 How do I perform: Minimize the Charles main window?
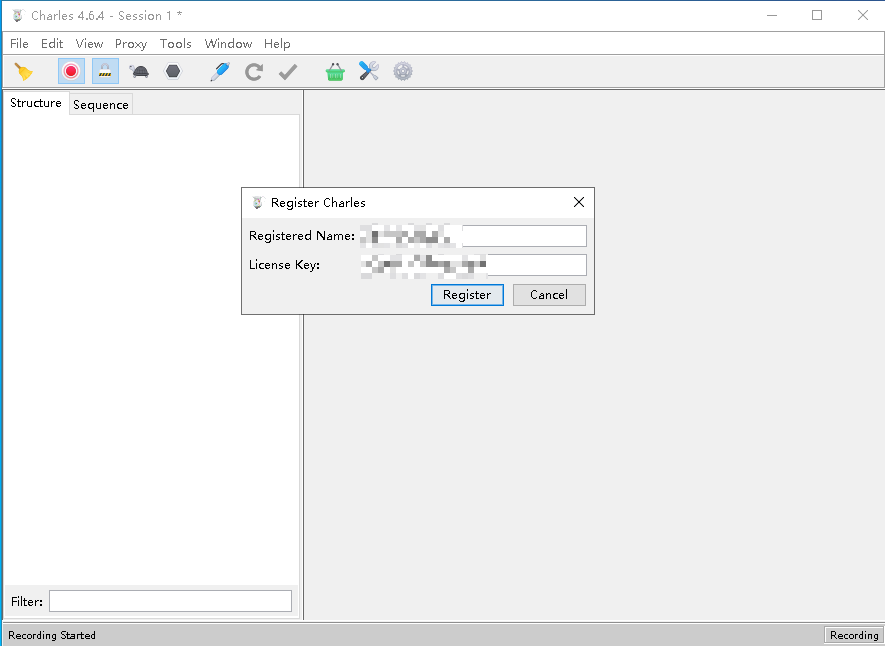pos(772,15)
